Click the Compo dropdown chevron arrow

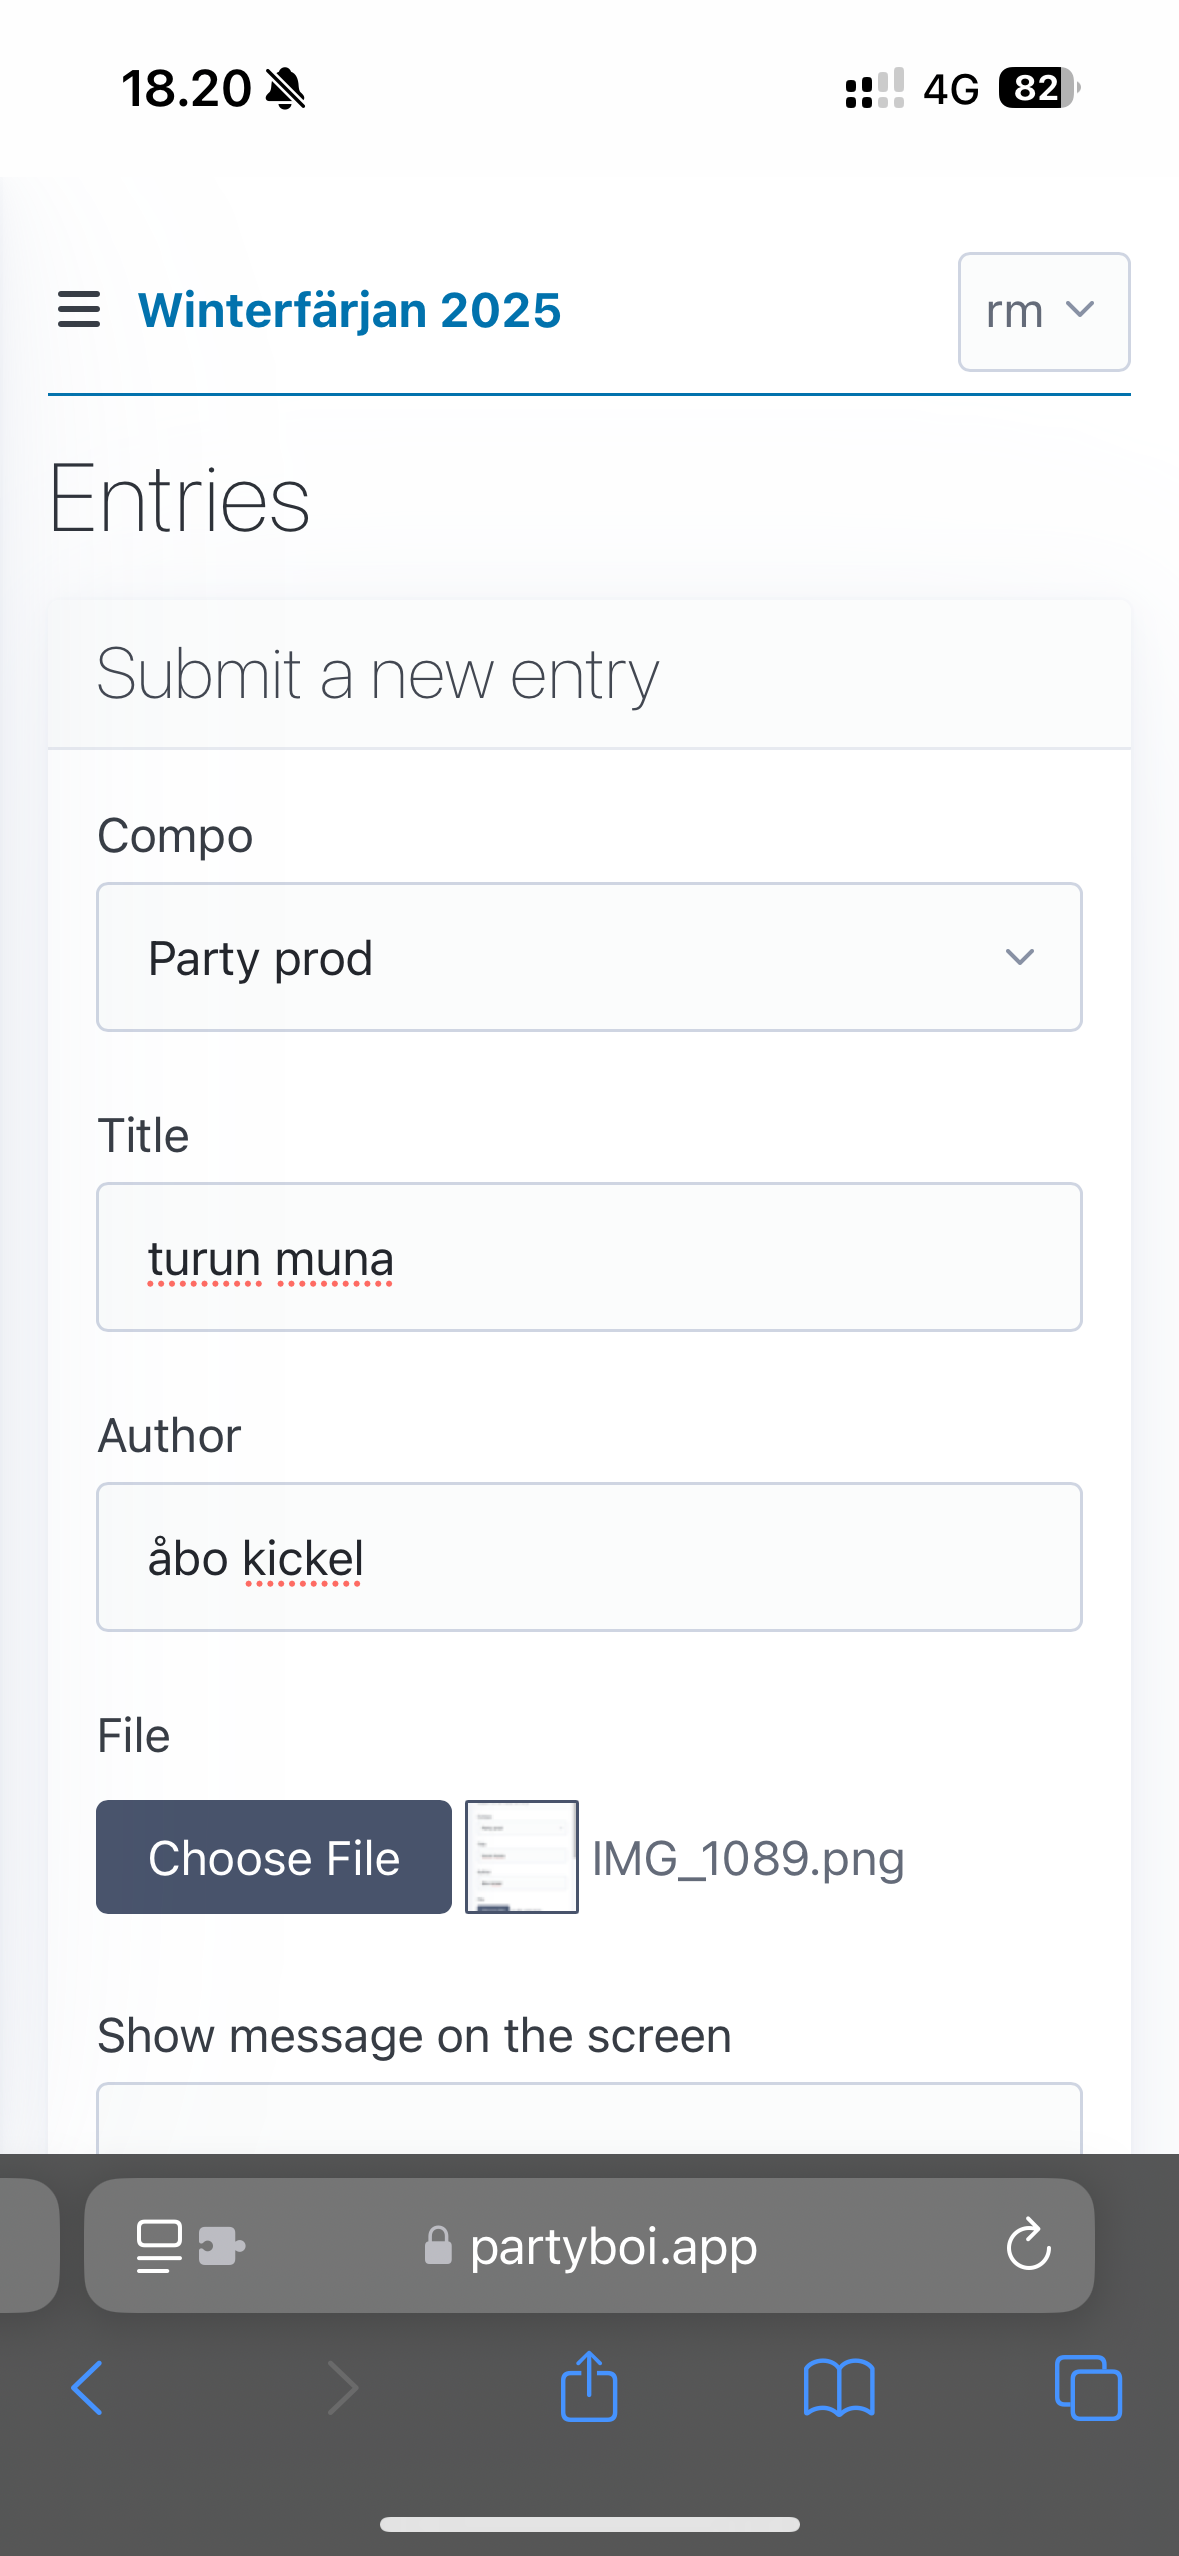pyautogui.click(x=1019, y=957)
